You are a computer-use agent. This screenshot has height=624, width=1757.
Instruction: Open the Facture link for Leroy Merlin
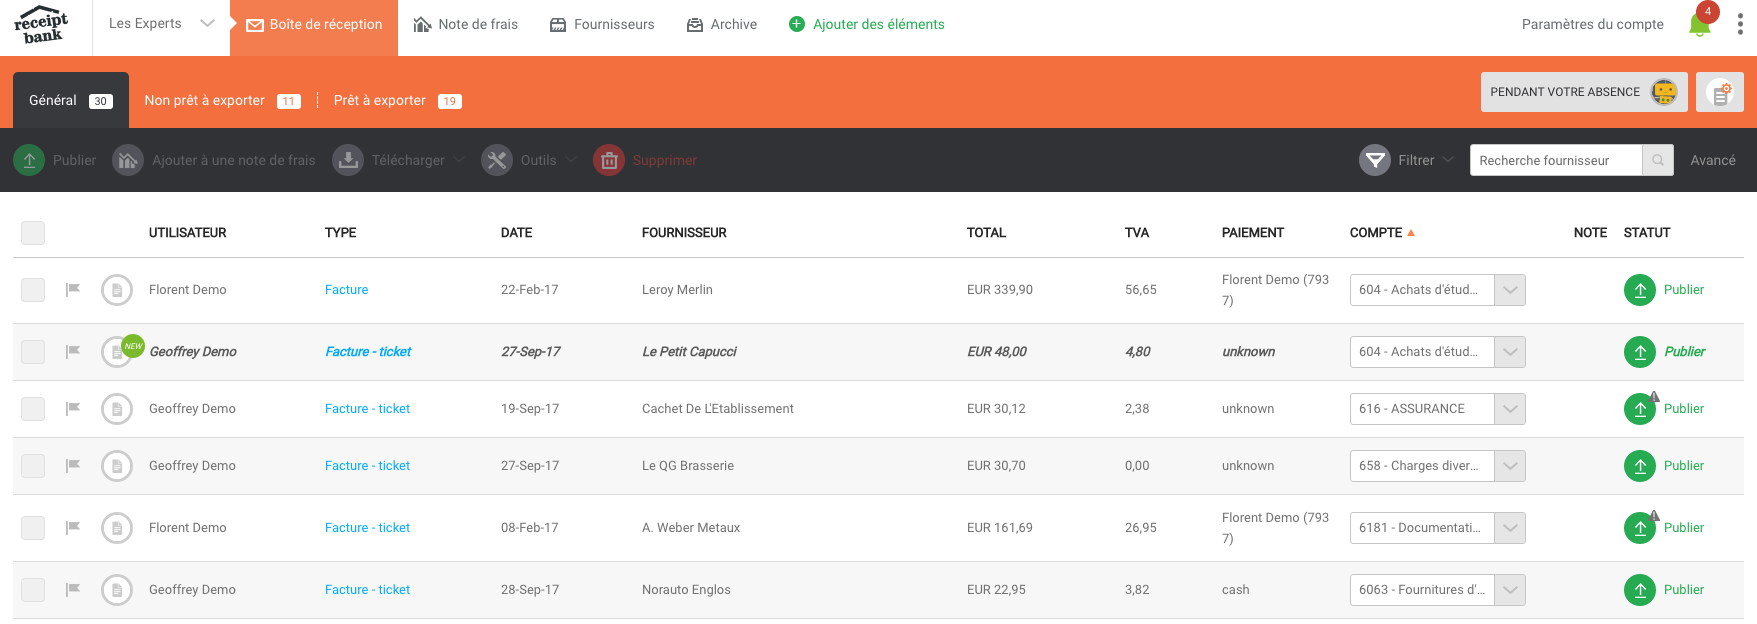point(346,290)
